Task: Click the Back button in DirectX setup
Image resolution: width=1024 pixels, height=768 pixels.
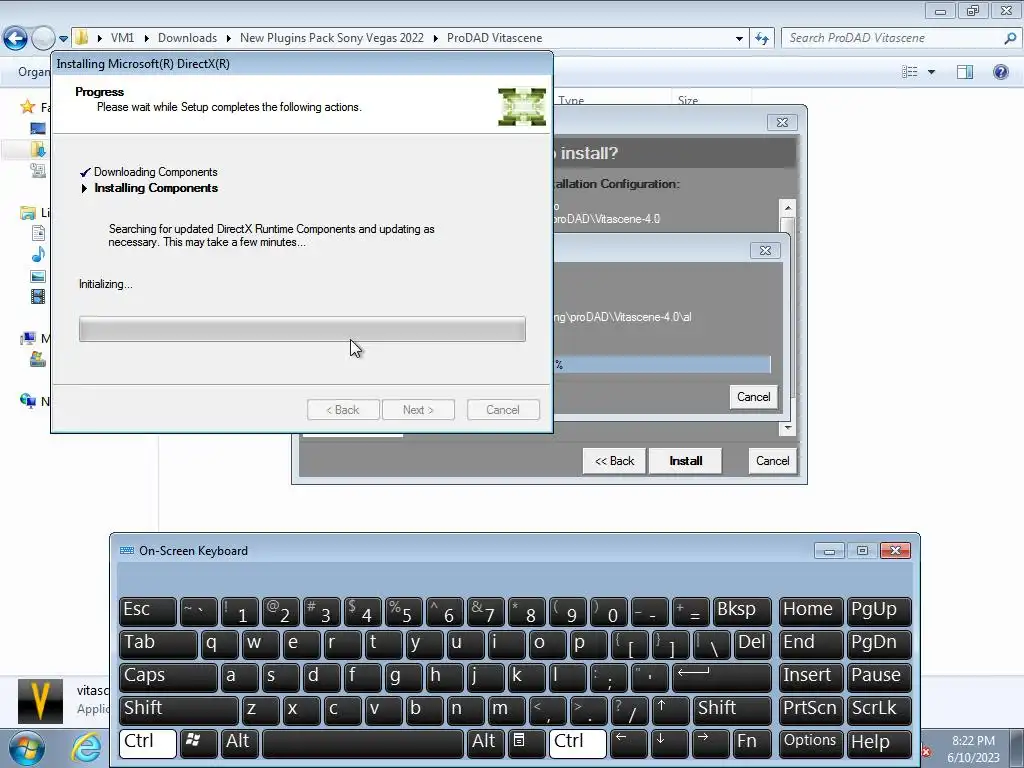Action: click(343, 409)
